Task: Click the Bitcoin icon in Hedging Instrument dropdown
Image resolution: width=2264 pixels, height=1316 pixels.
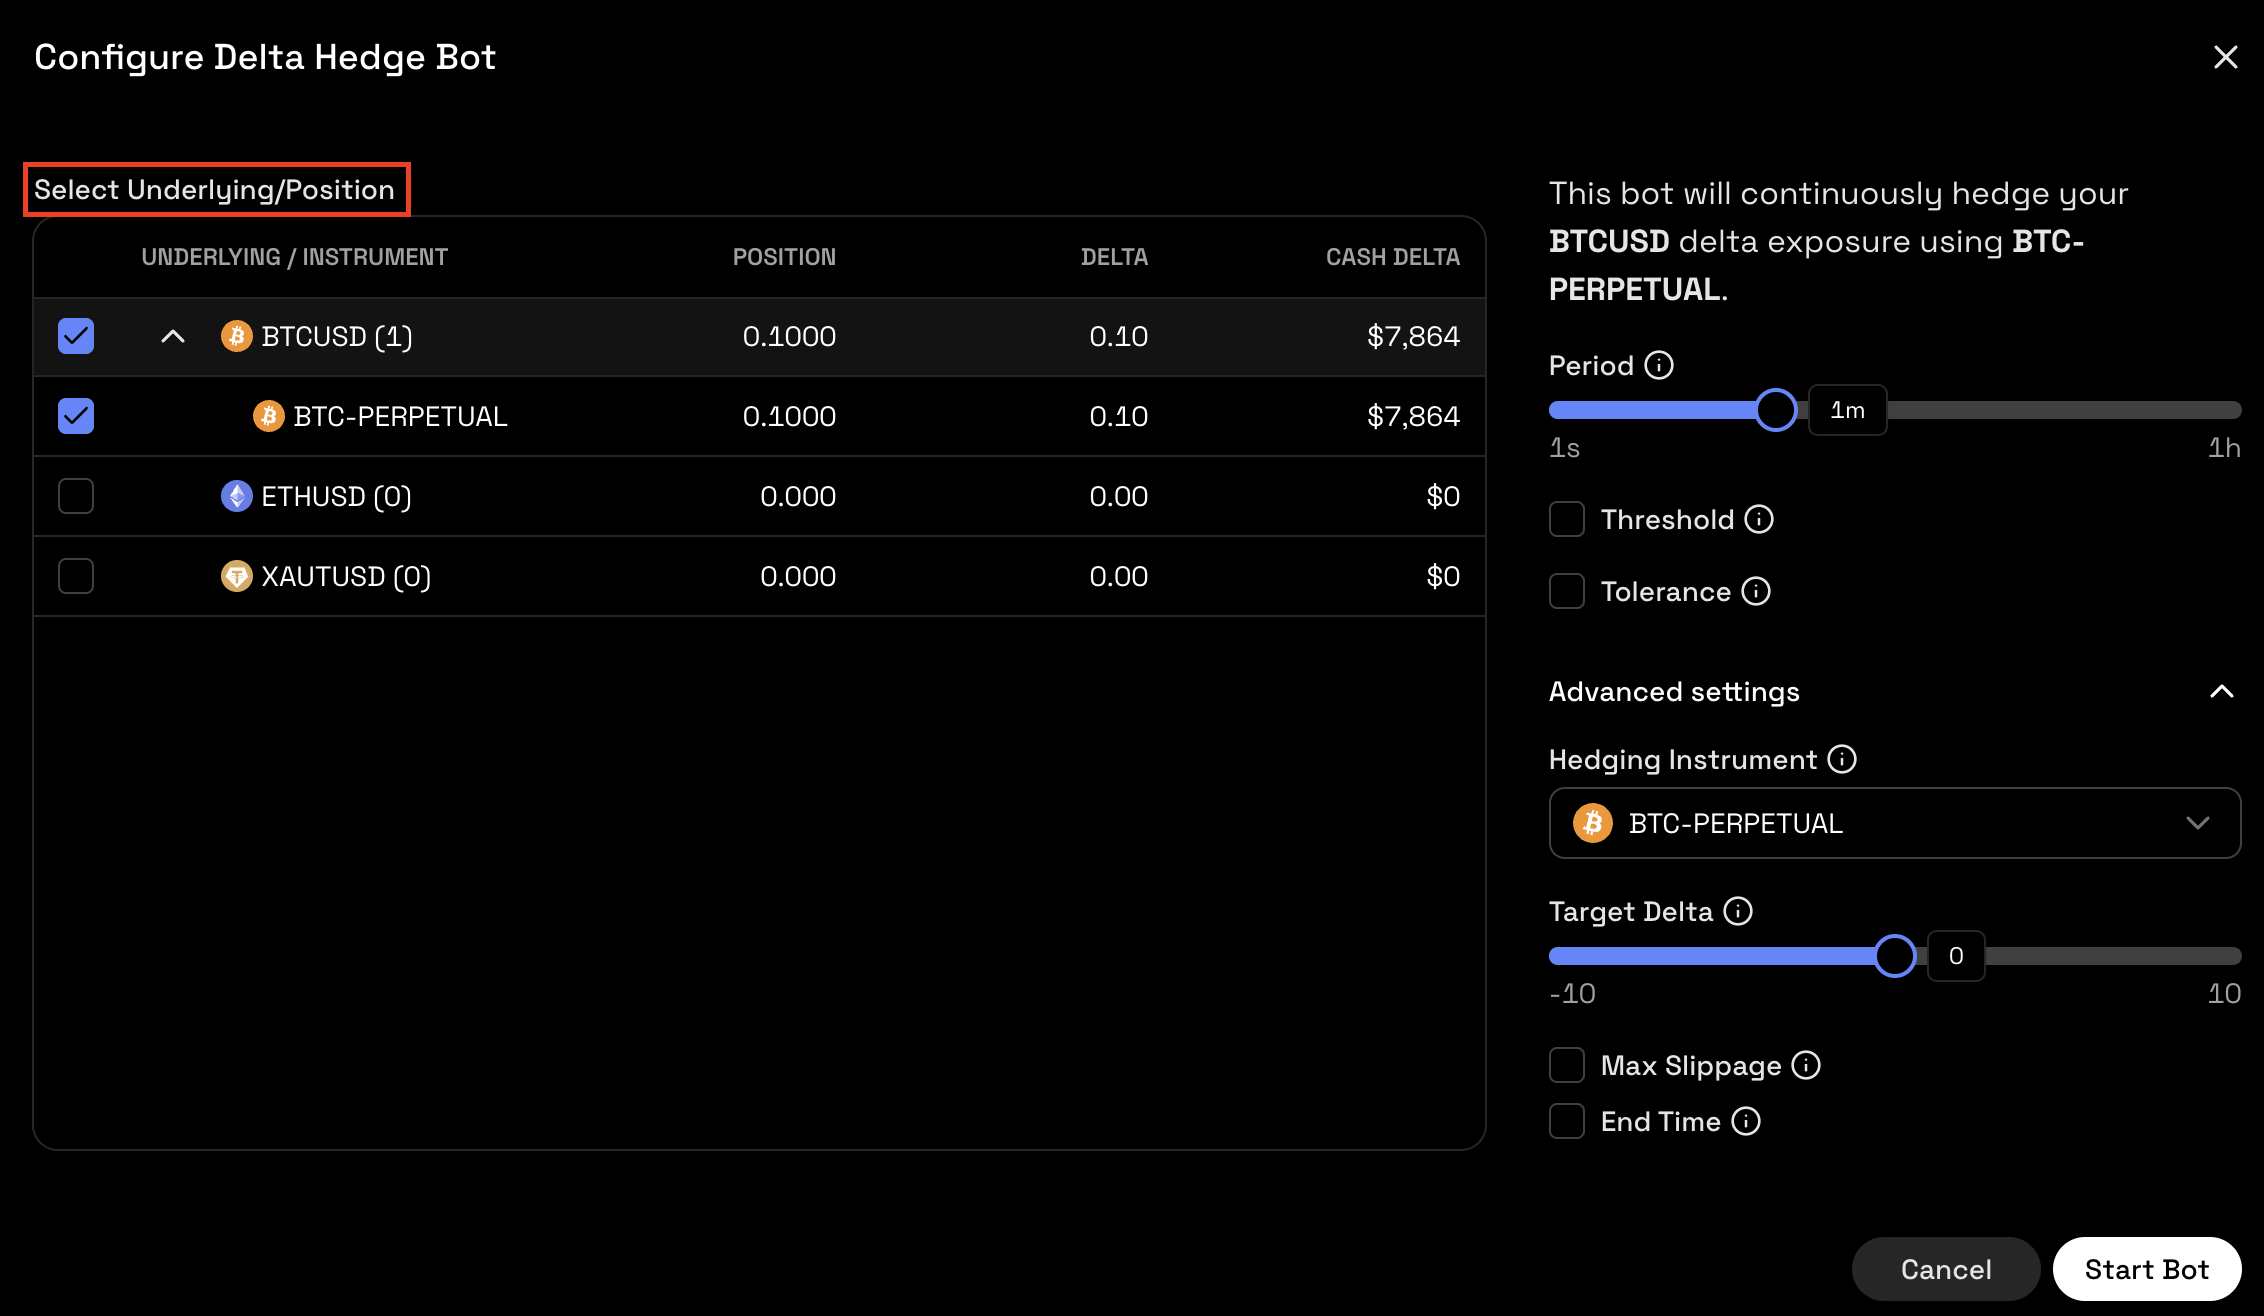Action: 1593,823
